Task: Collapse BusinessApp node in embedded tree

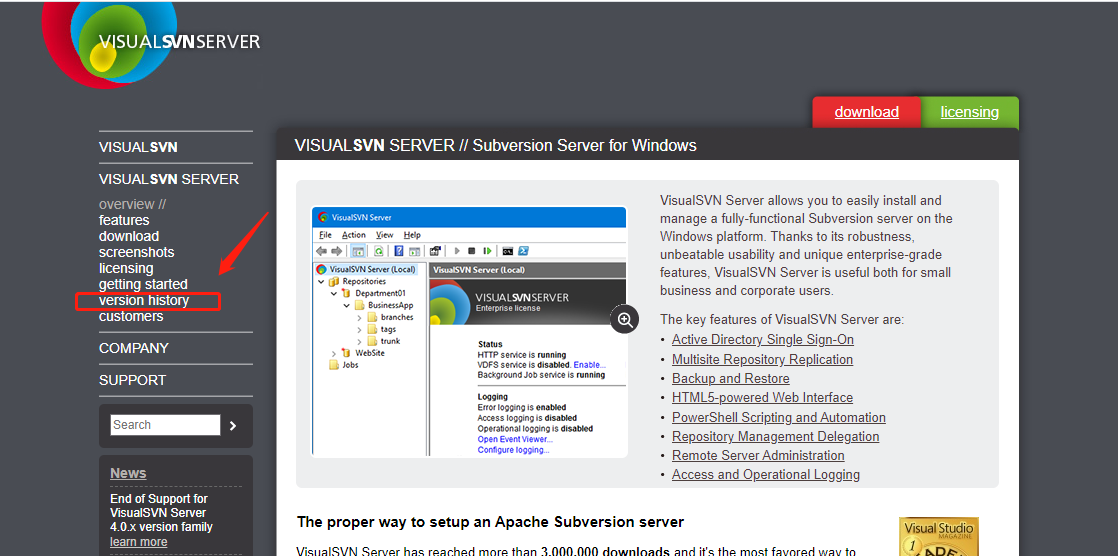Action: pyautogui.click(x=347, y=305)
